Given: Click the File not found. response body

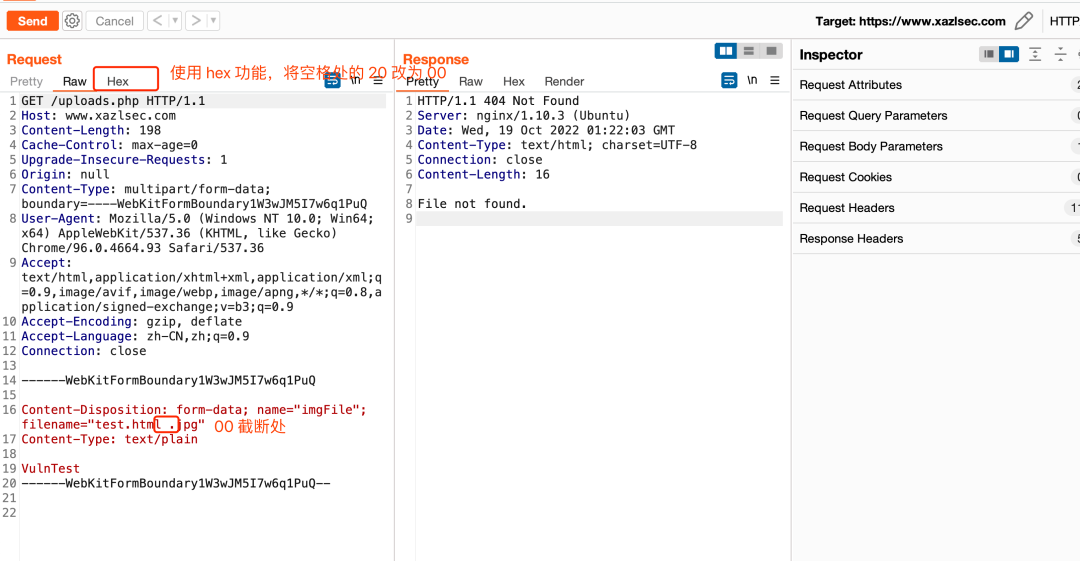Looking at the screenshot, I should pyautogui.click(x=472, y=204).
